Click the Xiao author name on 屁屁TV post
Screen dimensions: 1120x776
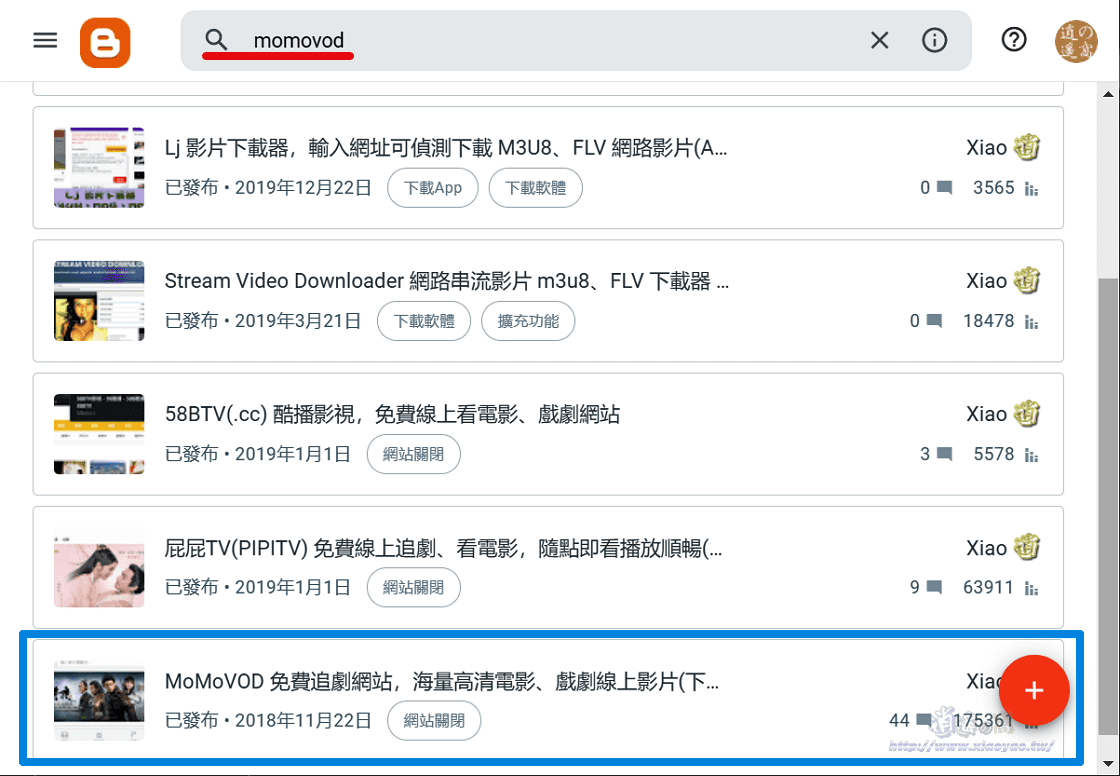986,548
